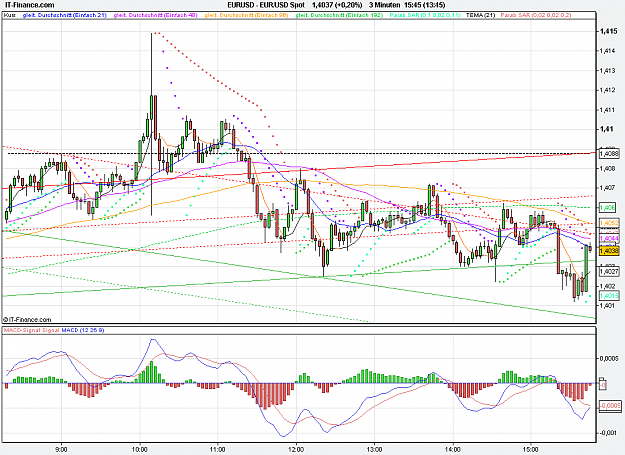Click the 'EURUSD - EUR/USD Spot' chart title
Screen dimensions: 625x455
point(266,5)
